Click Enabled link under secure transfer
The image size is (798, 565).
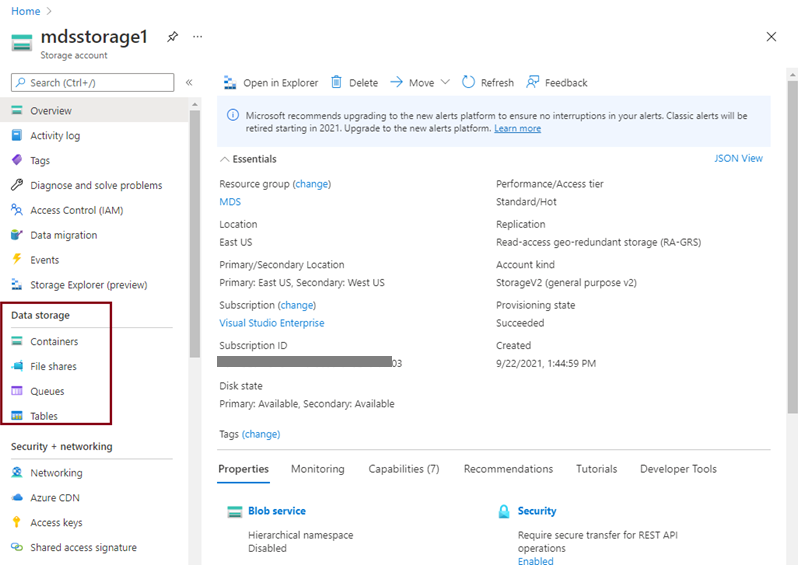pos(535,561)
